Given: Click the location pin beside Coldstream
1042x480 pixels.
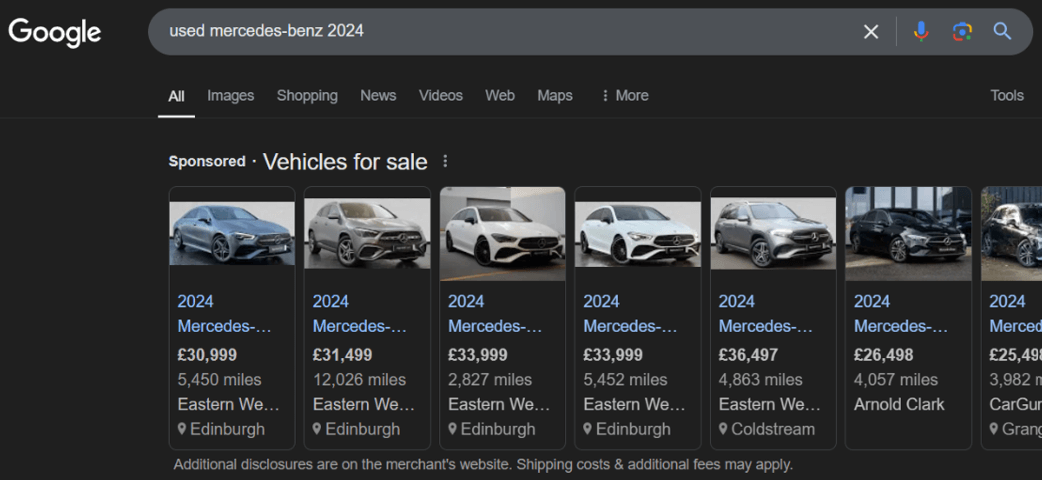Looking at the screenshot, I should pos(724,429).
